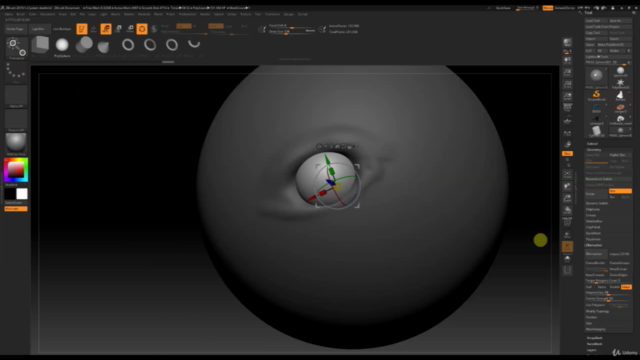Click the Divide button
This screenshot has width=640, height=360.
[x=596, y=194]
